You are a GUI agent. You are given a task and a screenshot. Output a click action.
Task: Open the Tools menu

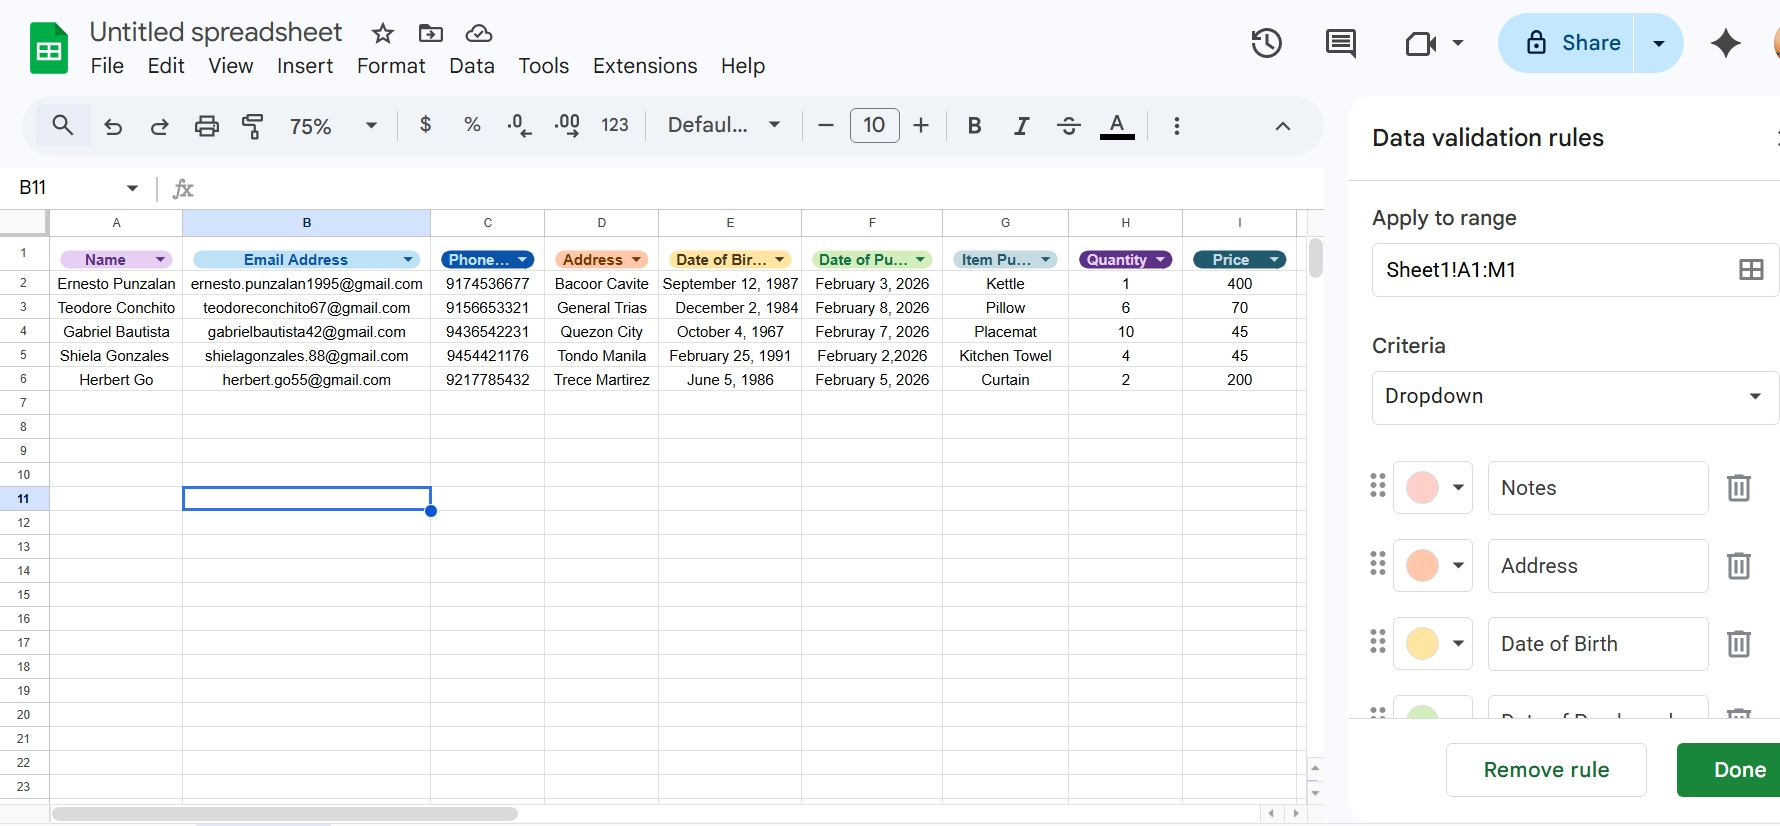[x=544, y=66]
